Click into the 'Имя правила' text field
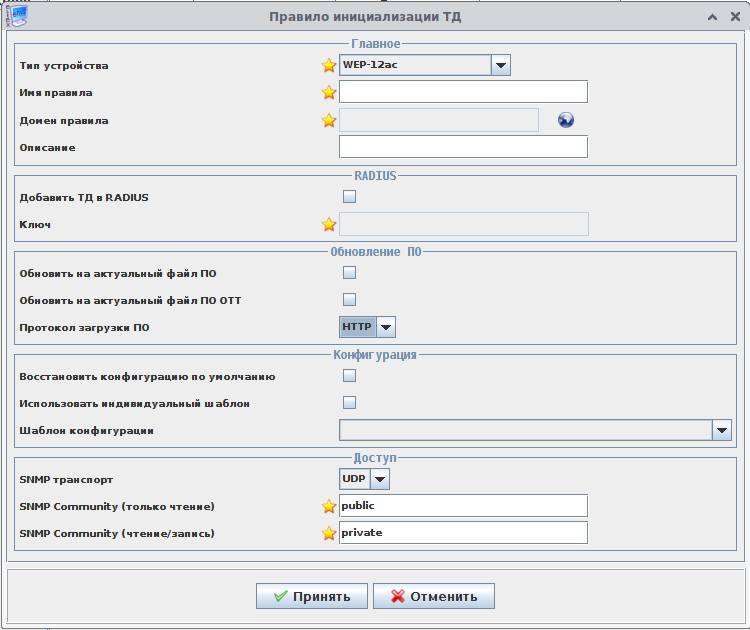This screenshot has width=750, height=630. 463,93
